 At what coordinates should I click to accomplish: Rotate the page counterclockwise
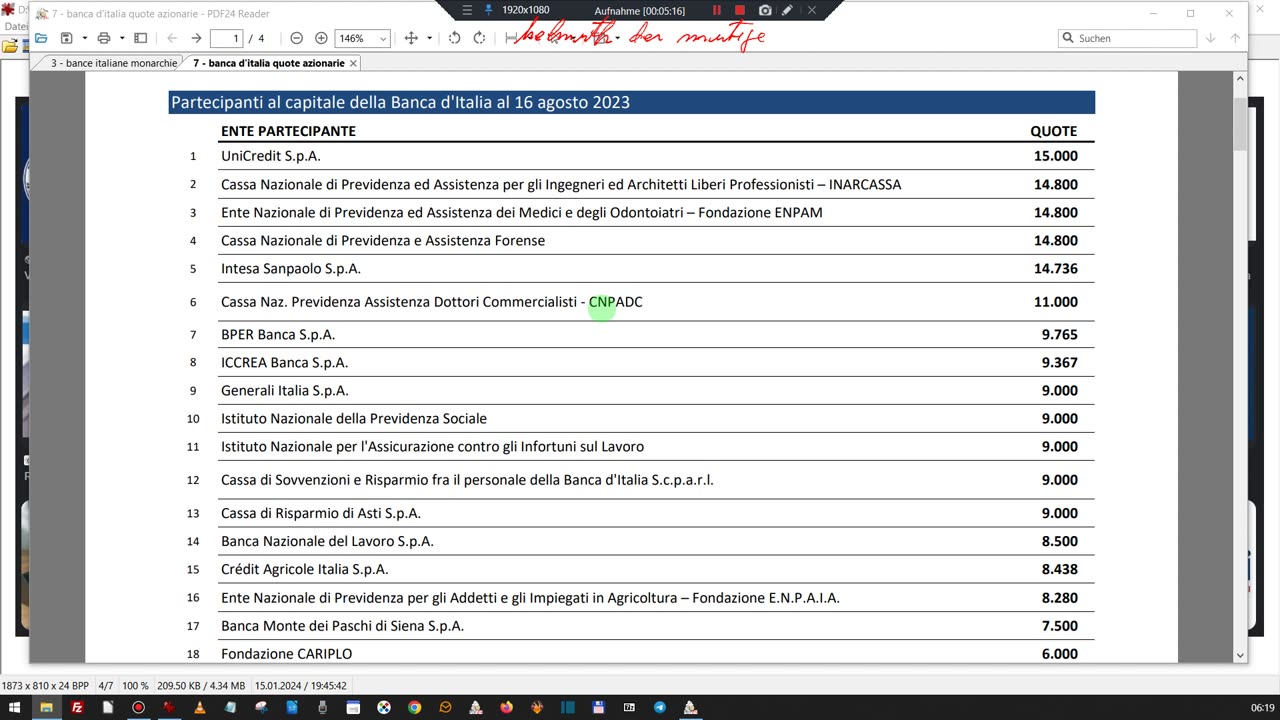tap(454, 38)
